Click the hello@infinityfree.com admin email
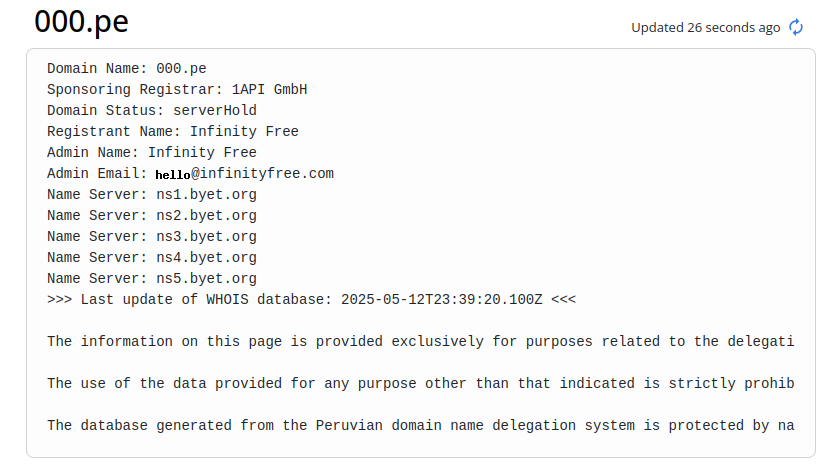Viewport: 827px width, 466px height. [245, 174]
